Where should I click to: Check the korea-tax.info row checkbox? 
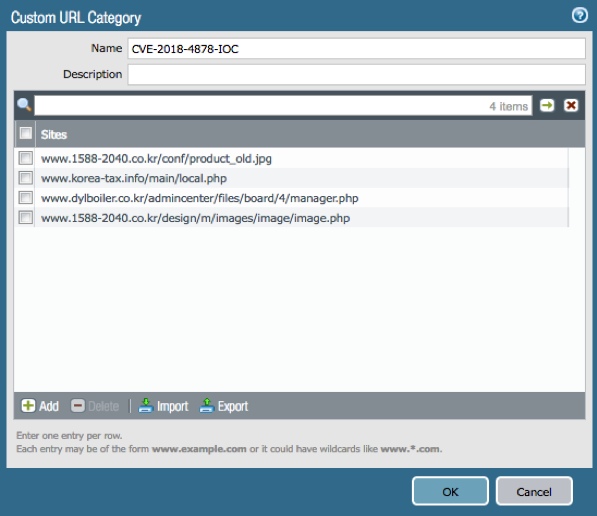tap(26, 178)
